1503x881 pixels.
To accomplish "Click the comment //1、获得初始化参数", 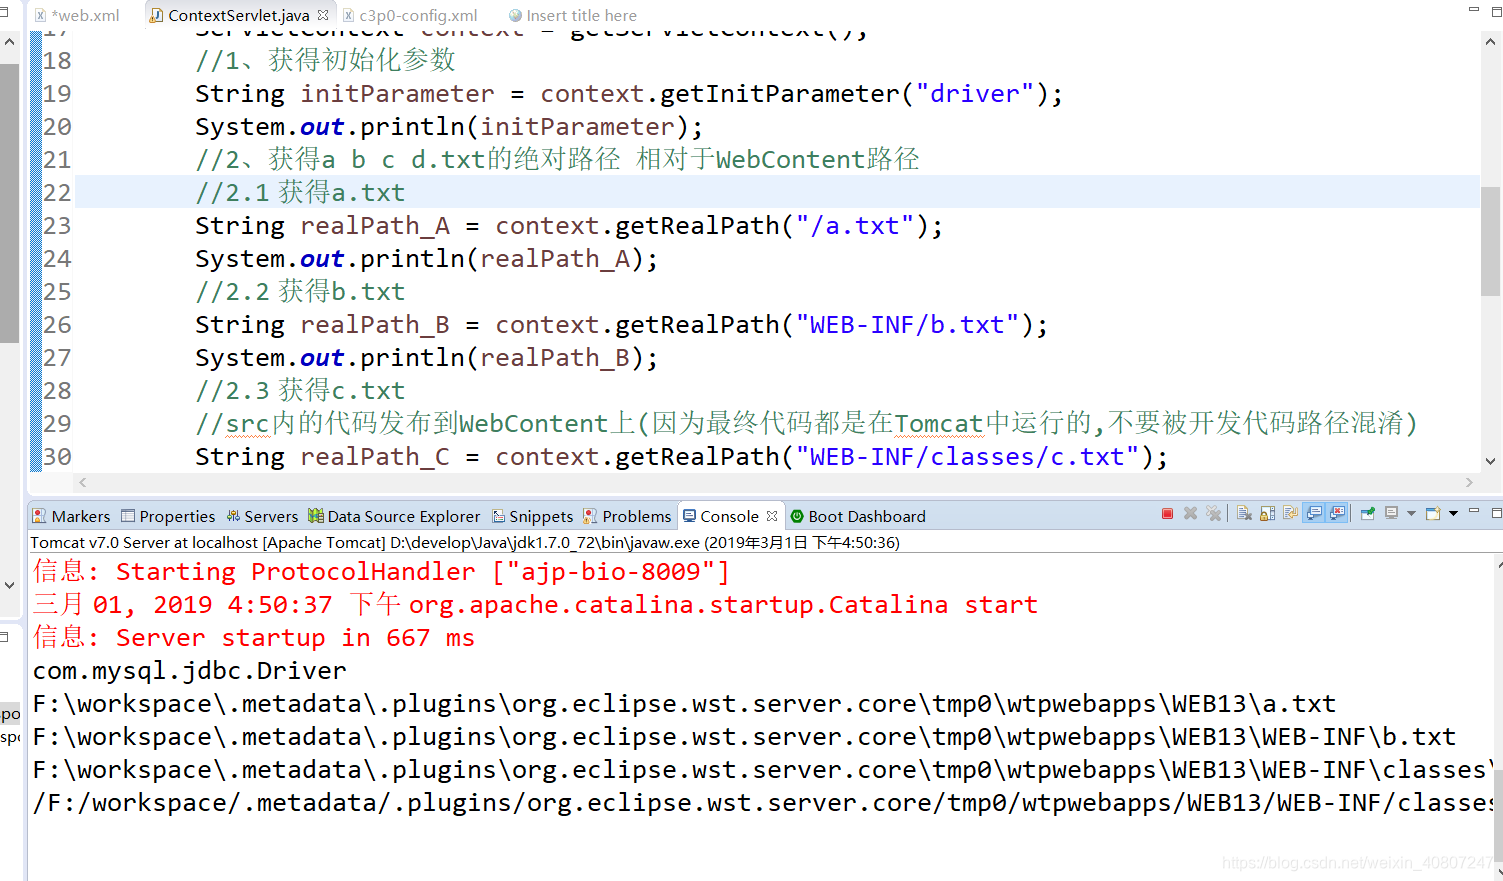I will pos(325,60).
